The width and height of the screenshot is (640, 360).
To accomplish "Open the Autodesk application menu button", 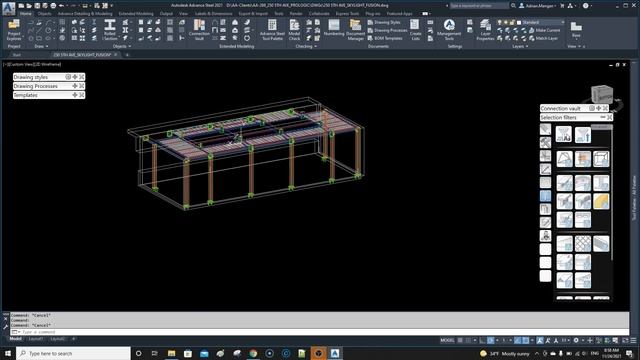I will [9, 8].
